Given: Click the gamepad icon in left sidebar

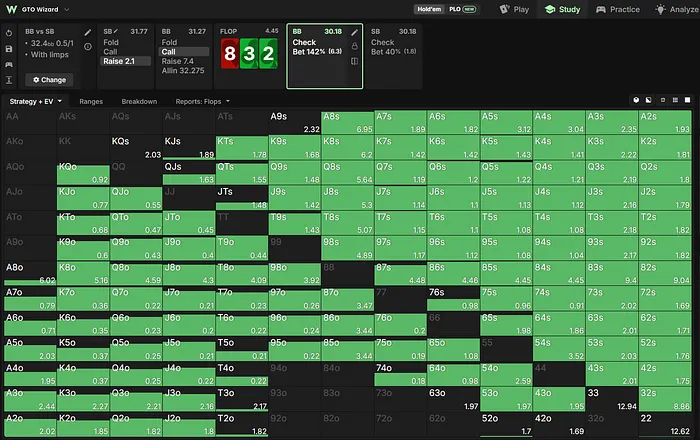Looking at the screenshot, I should tap(9, 65).
